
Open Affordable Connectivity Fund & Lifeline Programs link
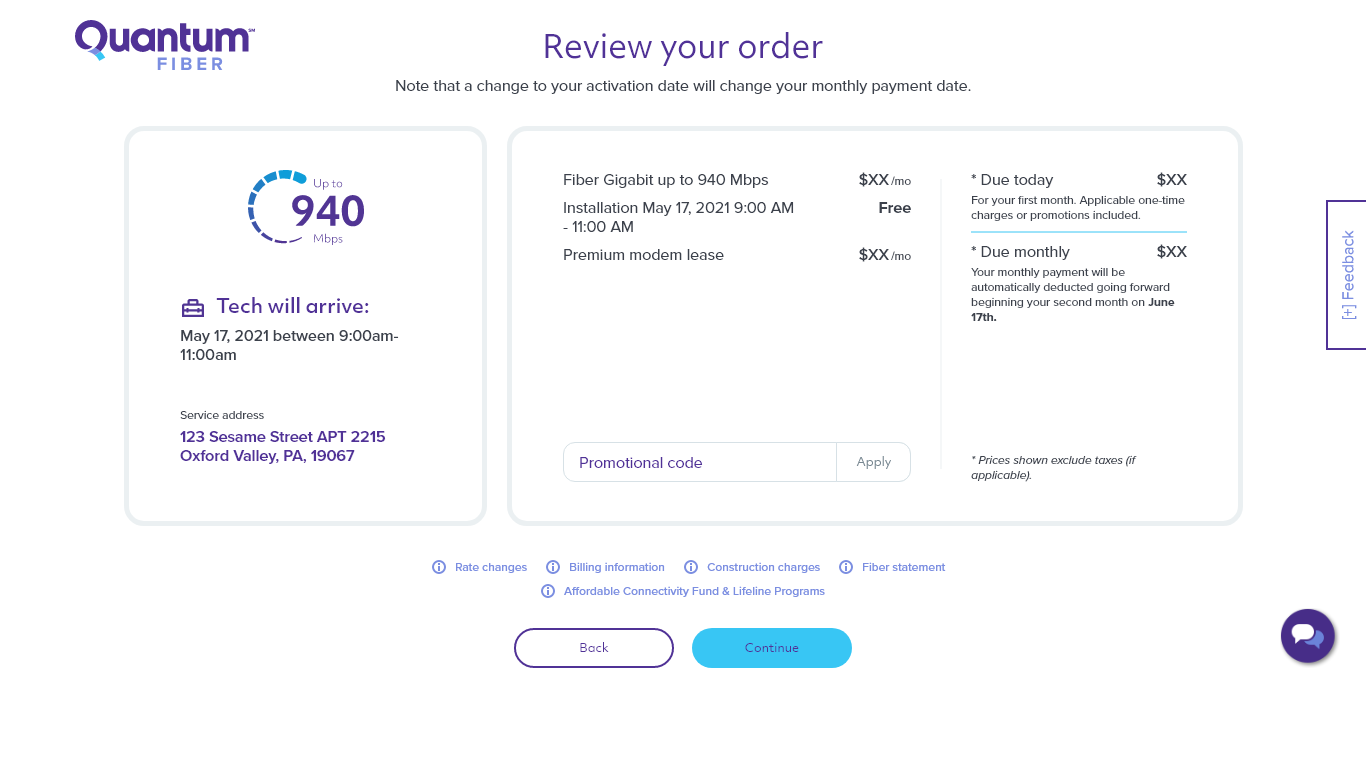(694, 591)
